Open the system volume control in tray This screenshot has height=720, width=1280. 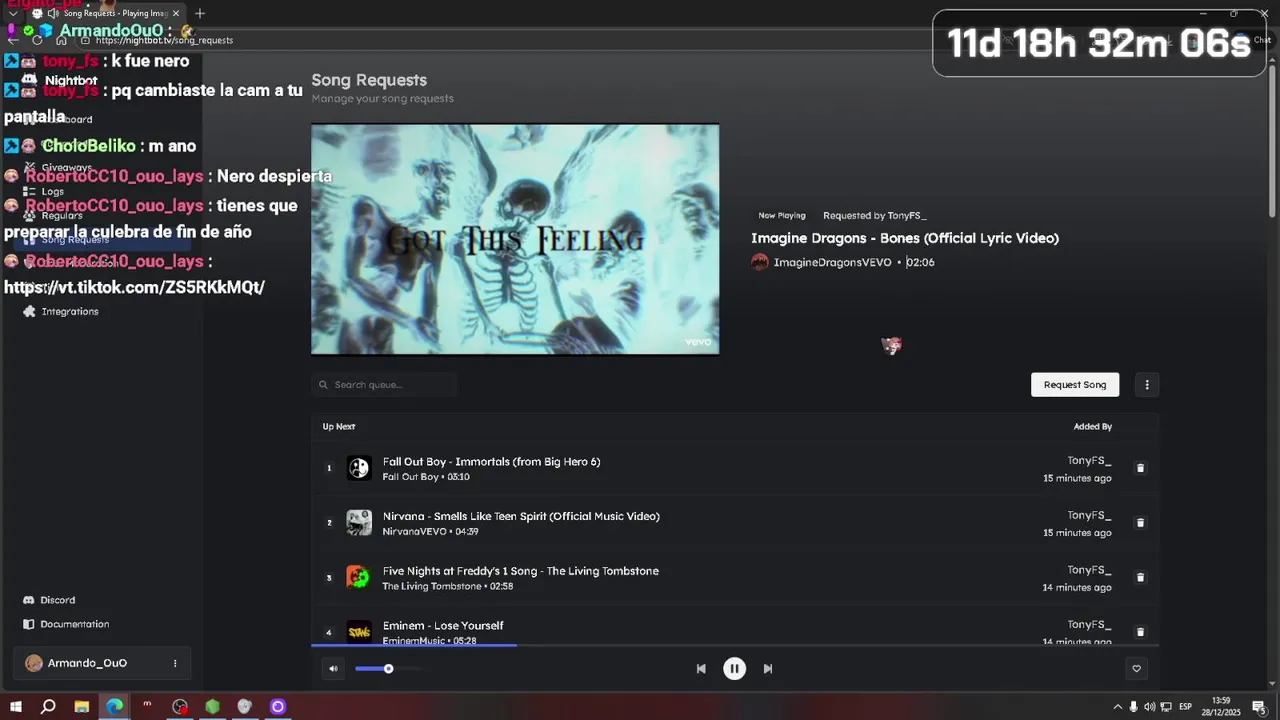pos(1149,707)
